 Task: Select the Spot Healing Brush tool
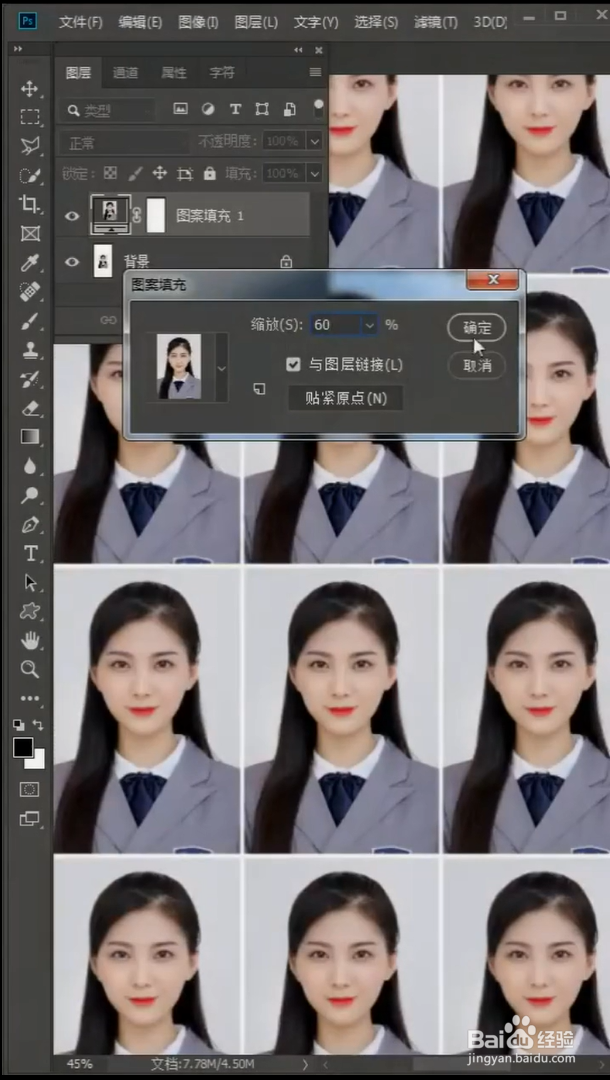pyautogui.click(x=30, y=291)
